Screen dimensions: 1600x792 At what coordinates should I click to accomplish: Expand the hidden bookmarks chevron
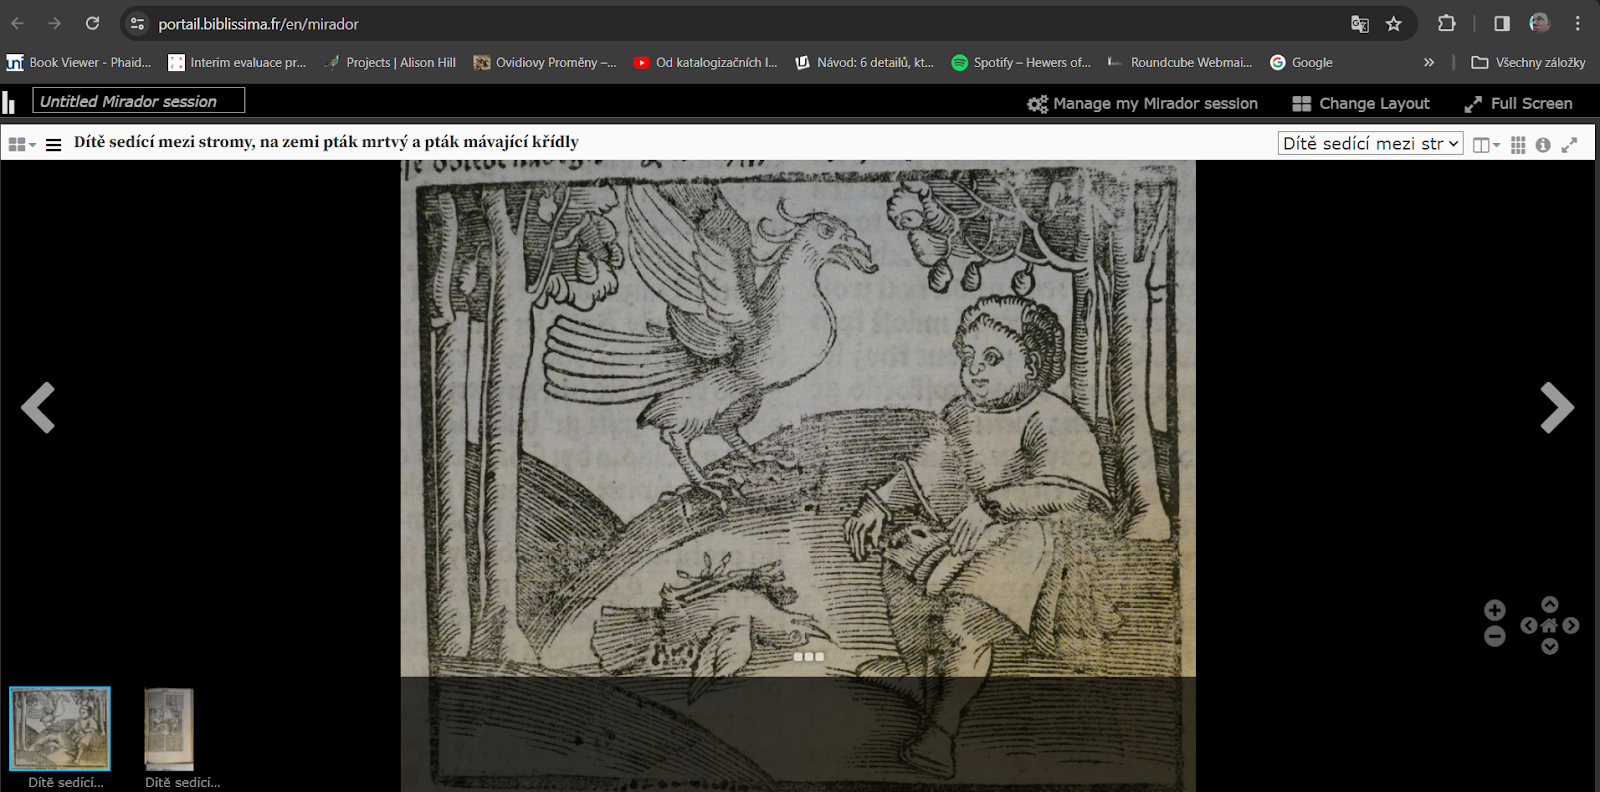tap(1429, 62)
